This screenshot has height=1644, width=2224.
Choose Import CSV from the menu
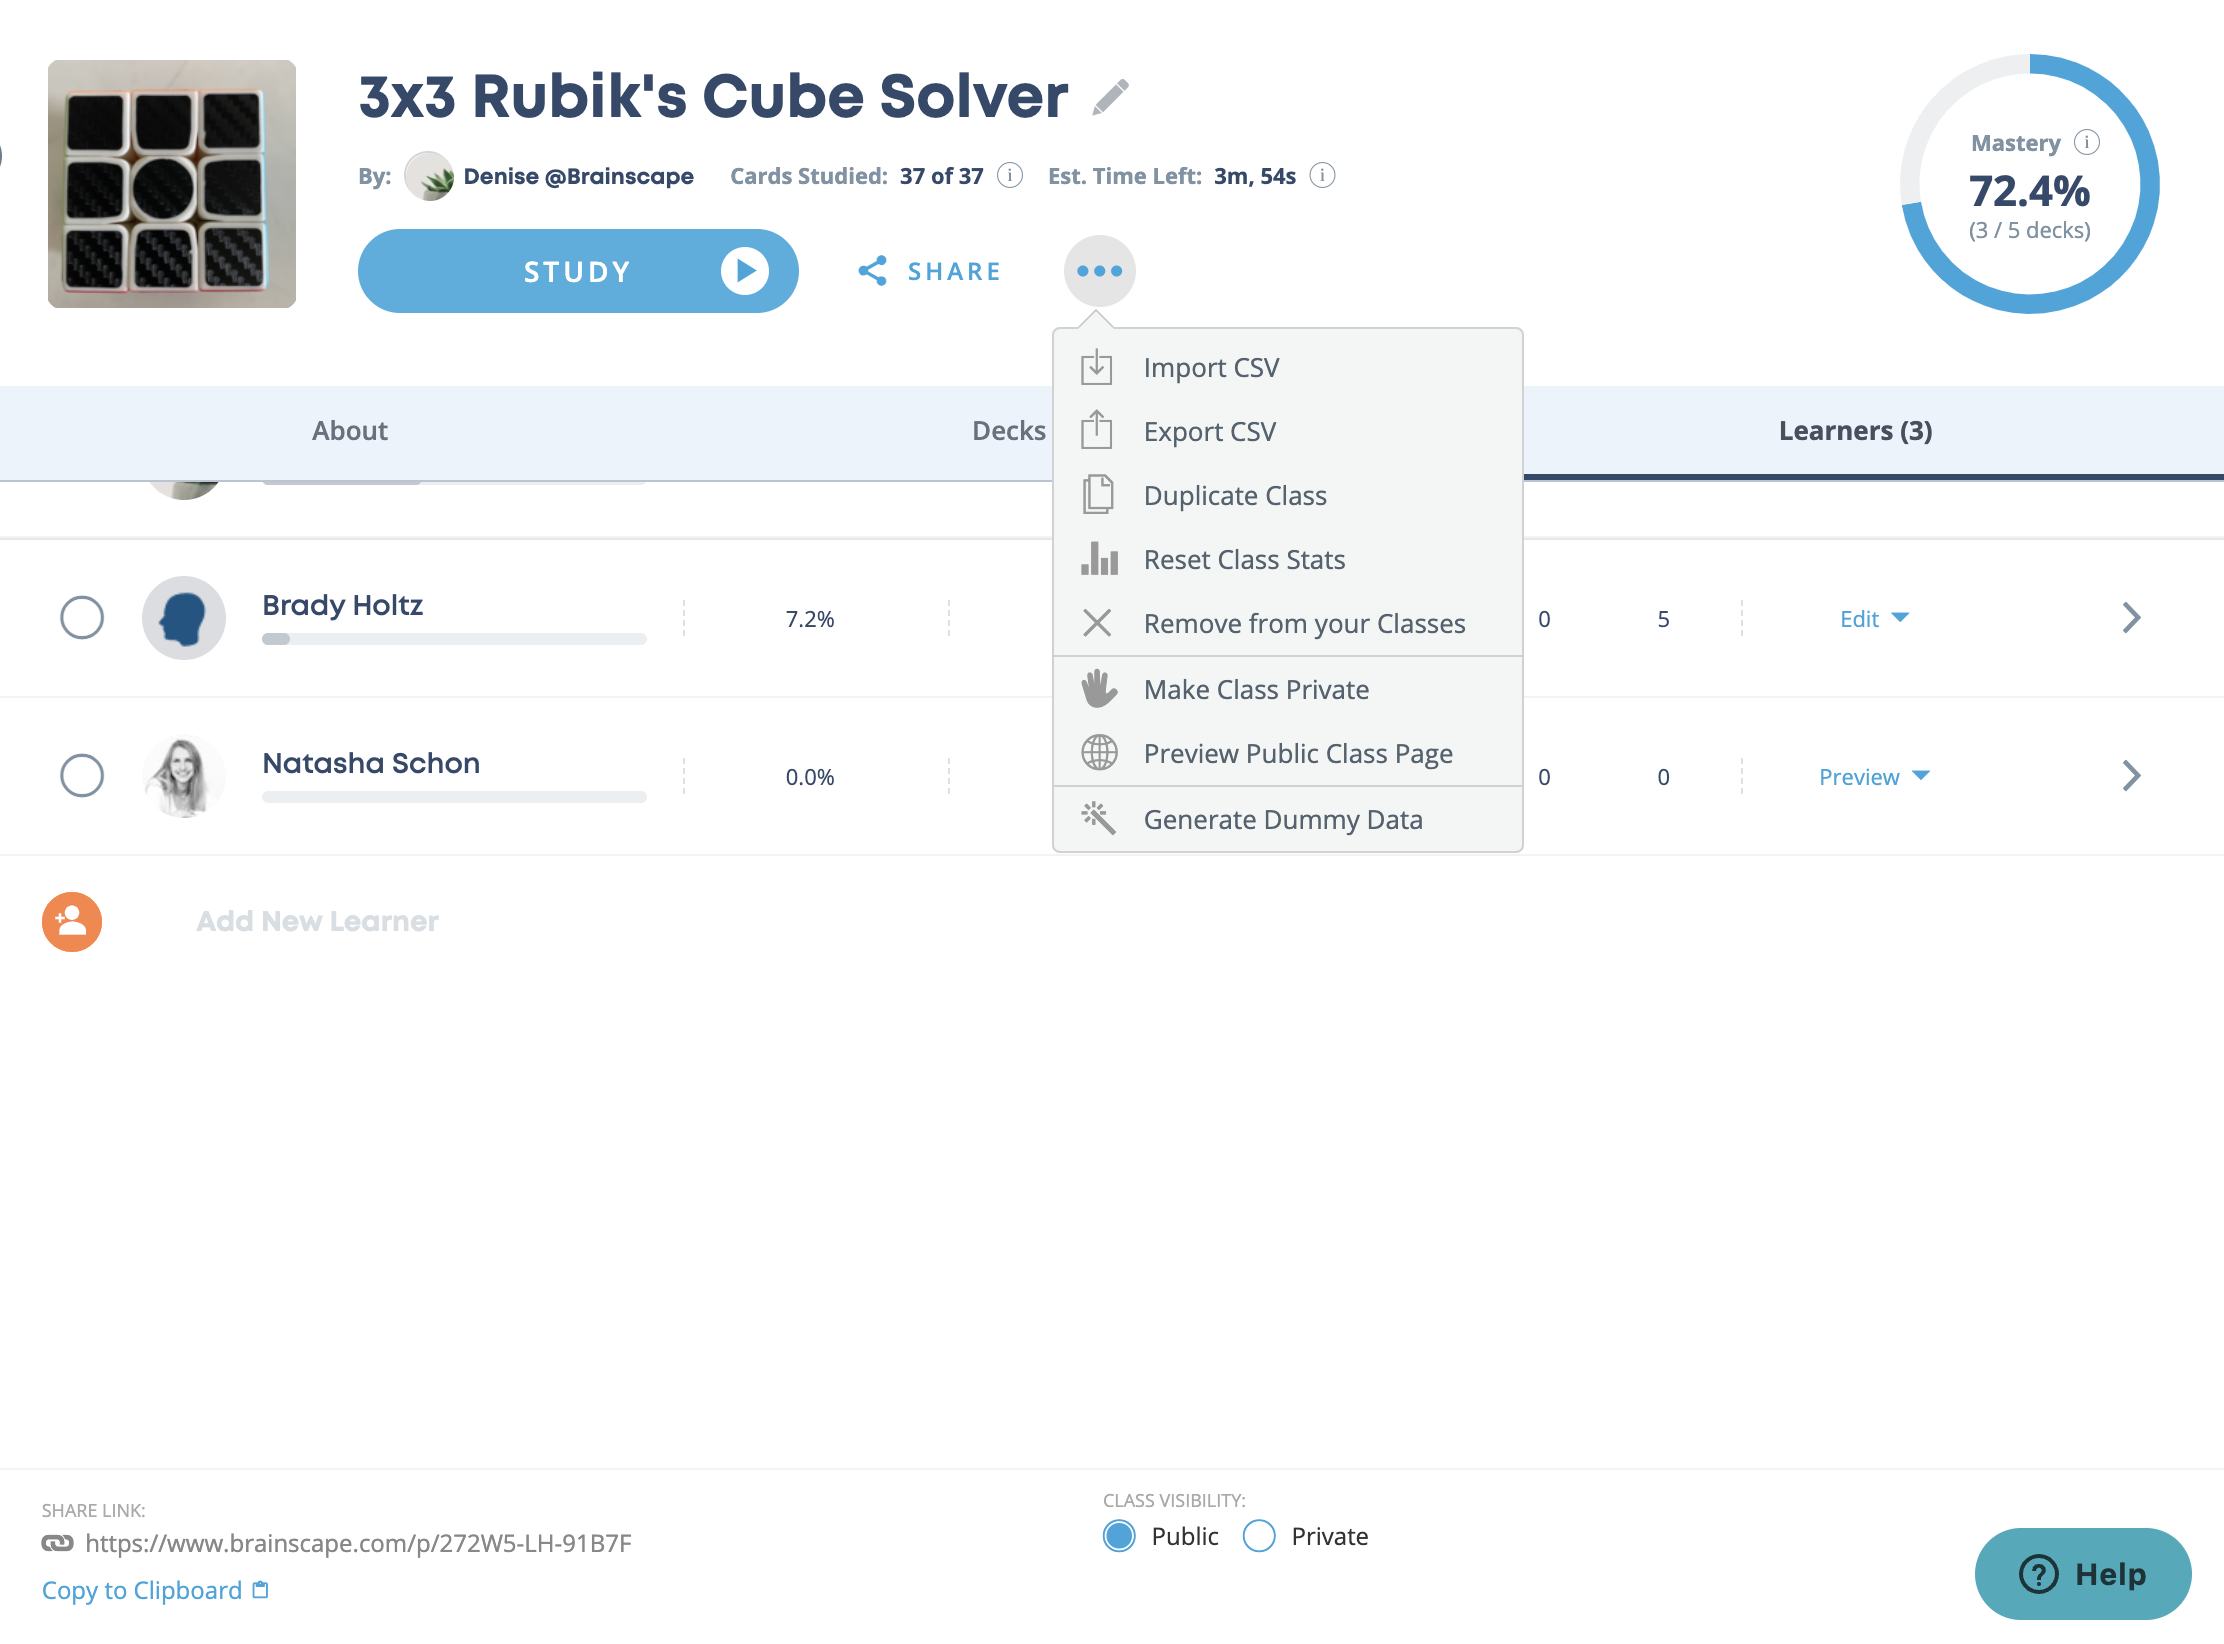[x=1288, y=367]
